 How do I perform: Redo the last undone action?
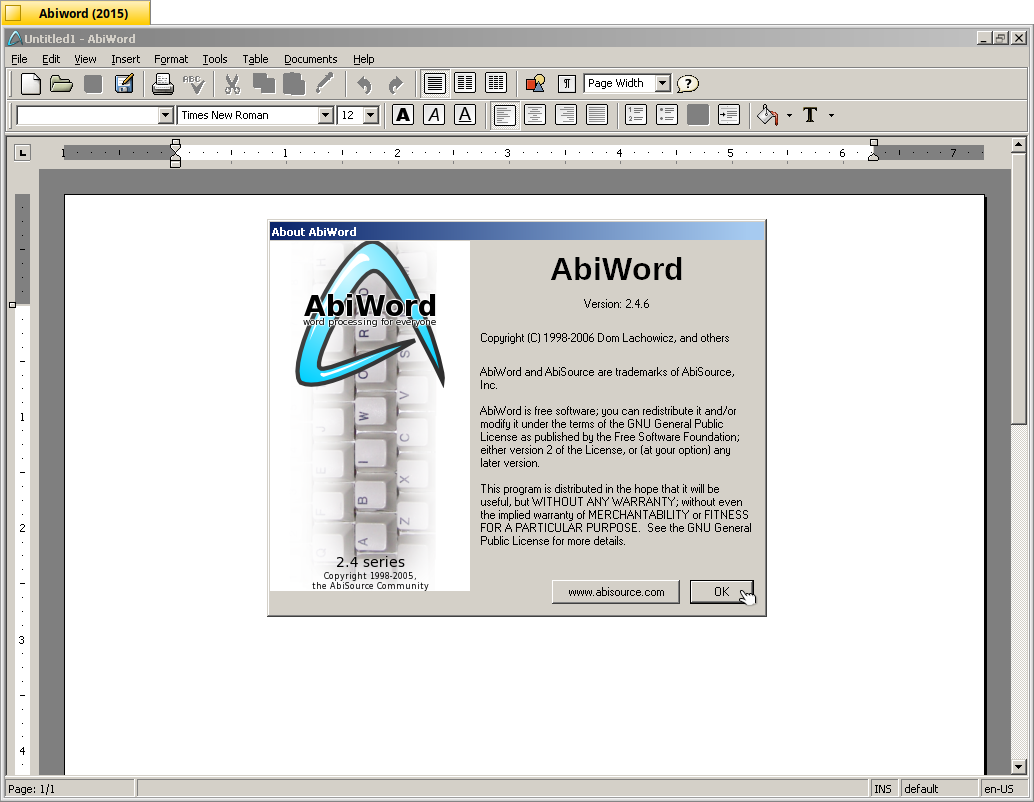pos(395,84)
